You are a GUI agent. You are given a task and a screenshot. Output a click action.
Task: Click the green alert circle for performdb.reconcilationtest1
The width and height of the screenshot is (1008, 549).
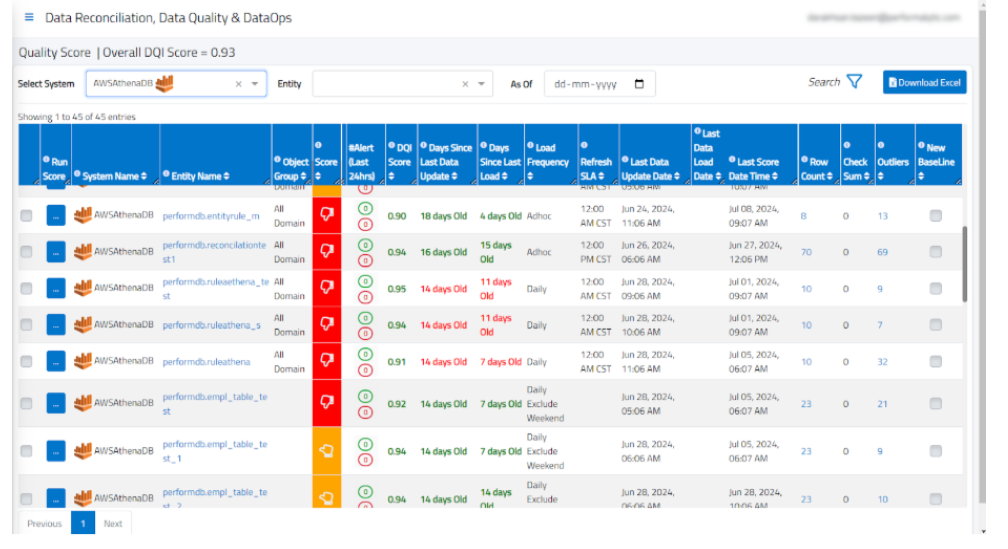[x=365, y=245]
